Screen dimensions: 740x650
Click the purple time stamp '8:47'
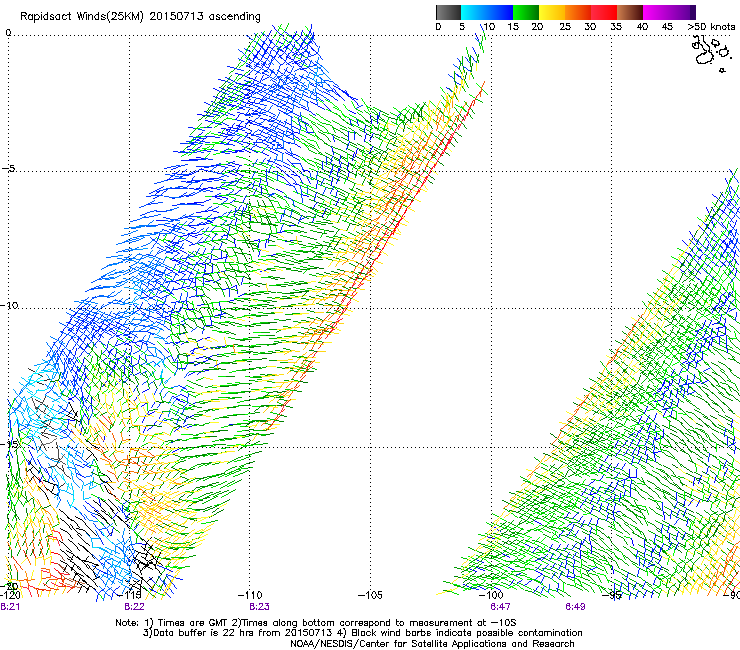point(500,607)
